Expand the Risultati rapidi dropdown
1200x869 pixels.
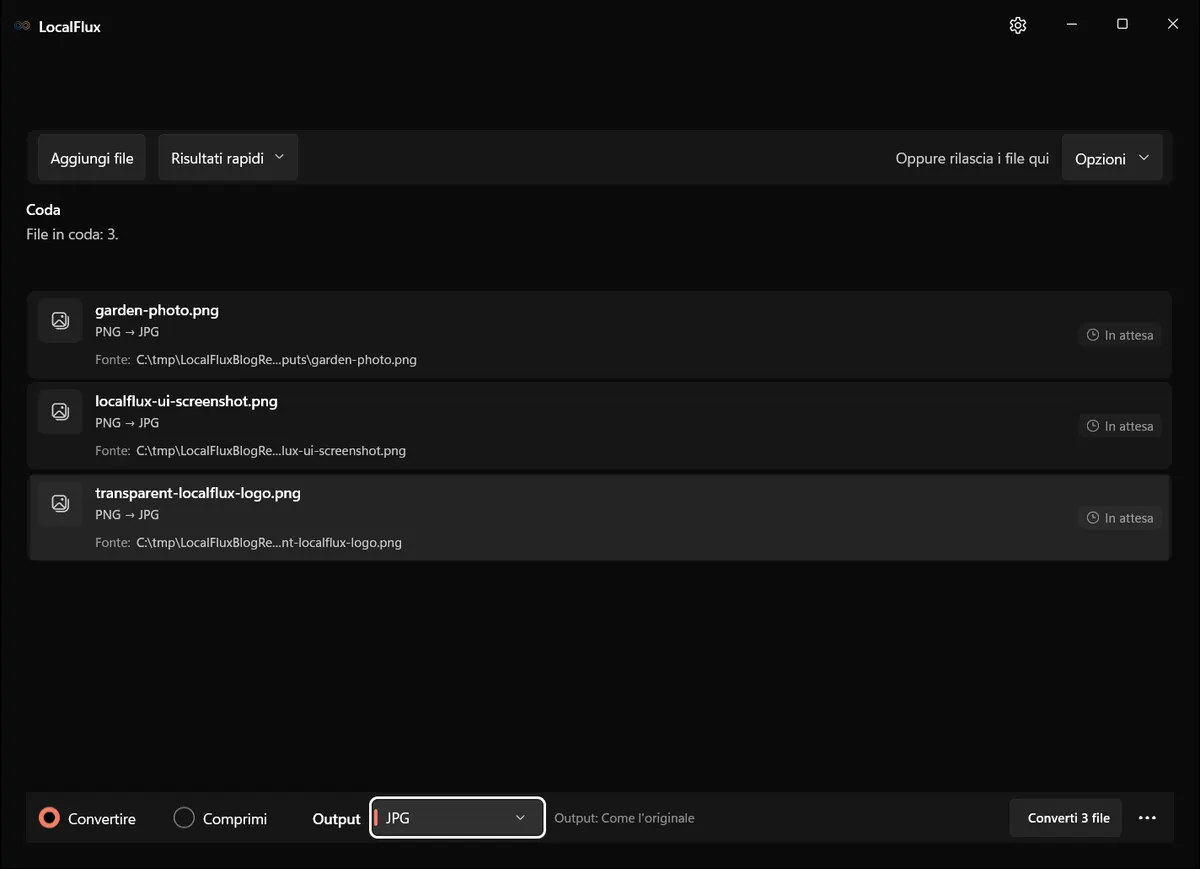(x=228, y=158)
